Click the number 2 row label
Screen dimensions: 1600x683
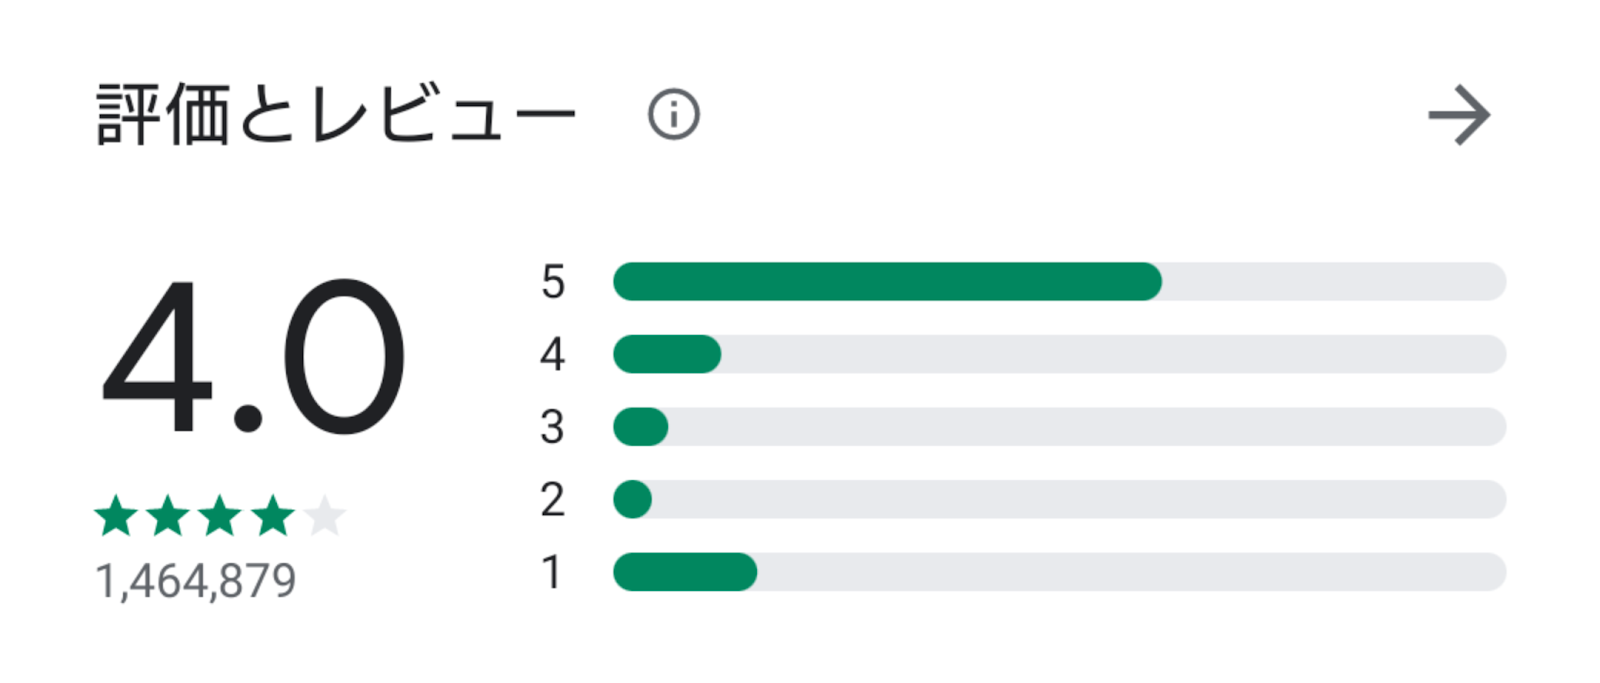552,499
